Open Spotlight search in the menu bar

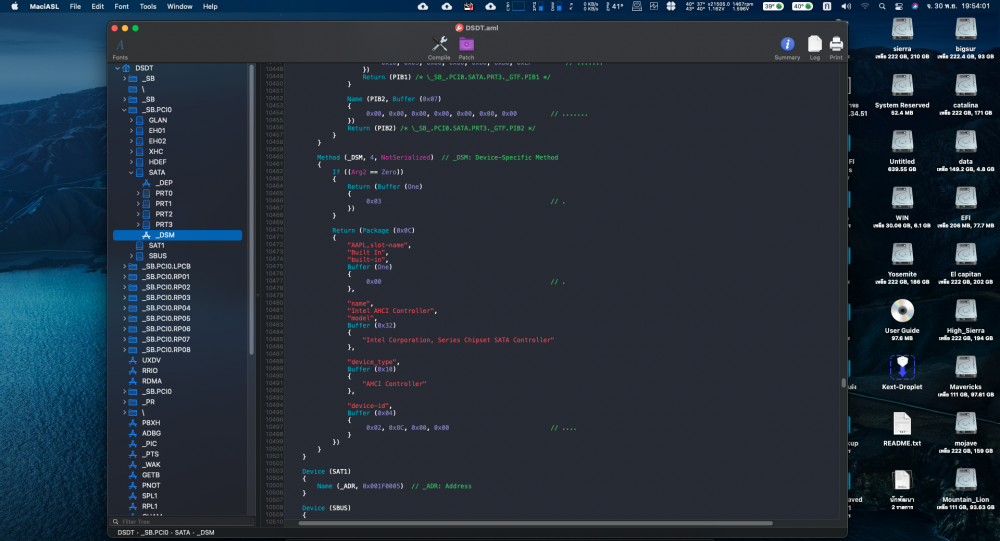pos(882,6)
